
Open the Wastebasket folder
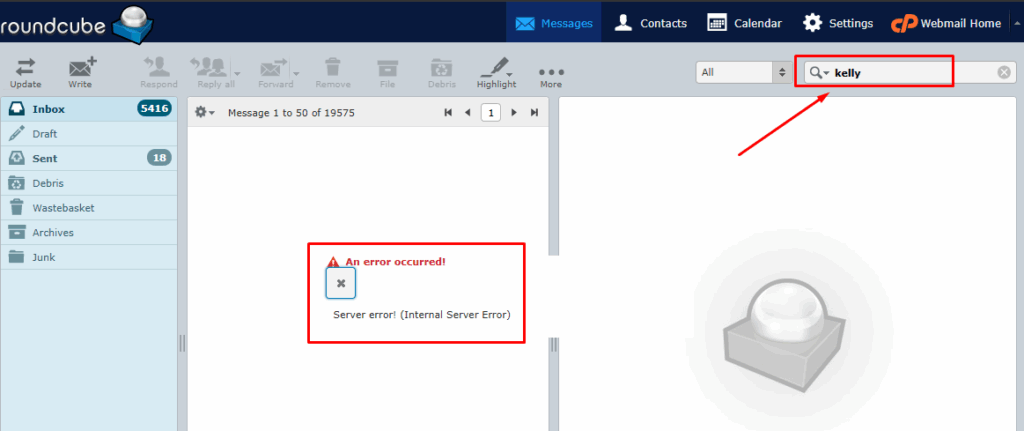89,208
